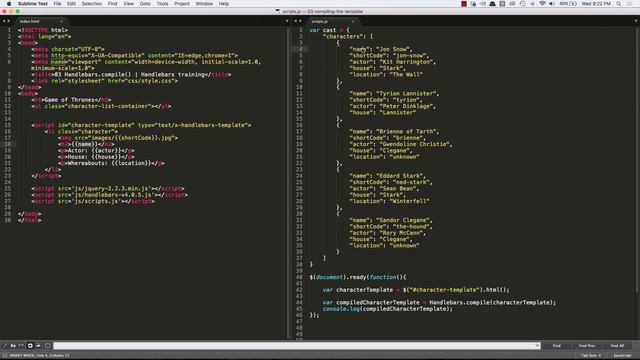Image resolution: width=640 pixels, height=360 pixels.
Task: Click the notification bell menu bar icon
Action: [493, 4]
